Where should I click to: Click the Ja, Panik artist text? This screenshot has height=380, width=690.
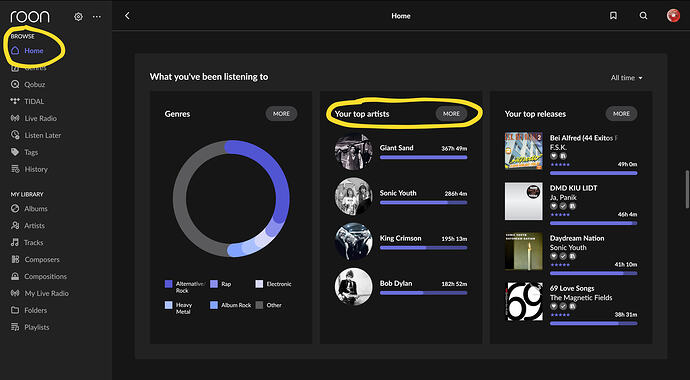(563, 197)
